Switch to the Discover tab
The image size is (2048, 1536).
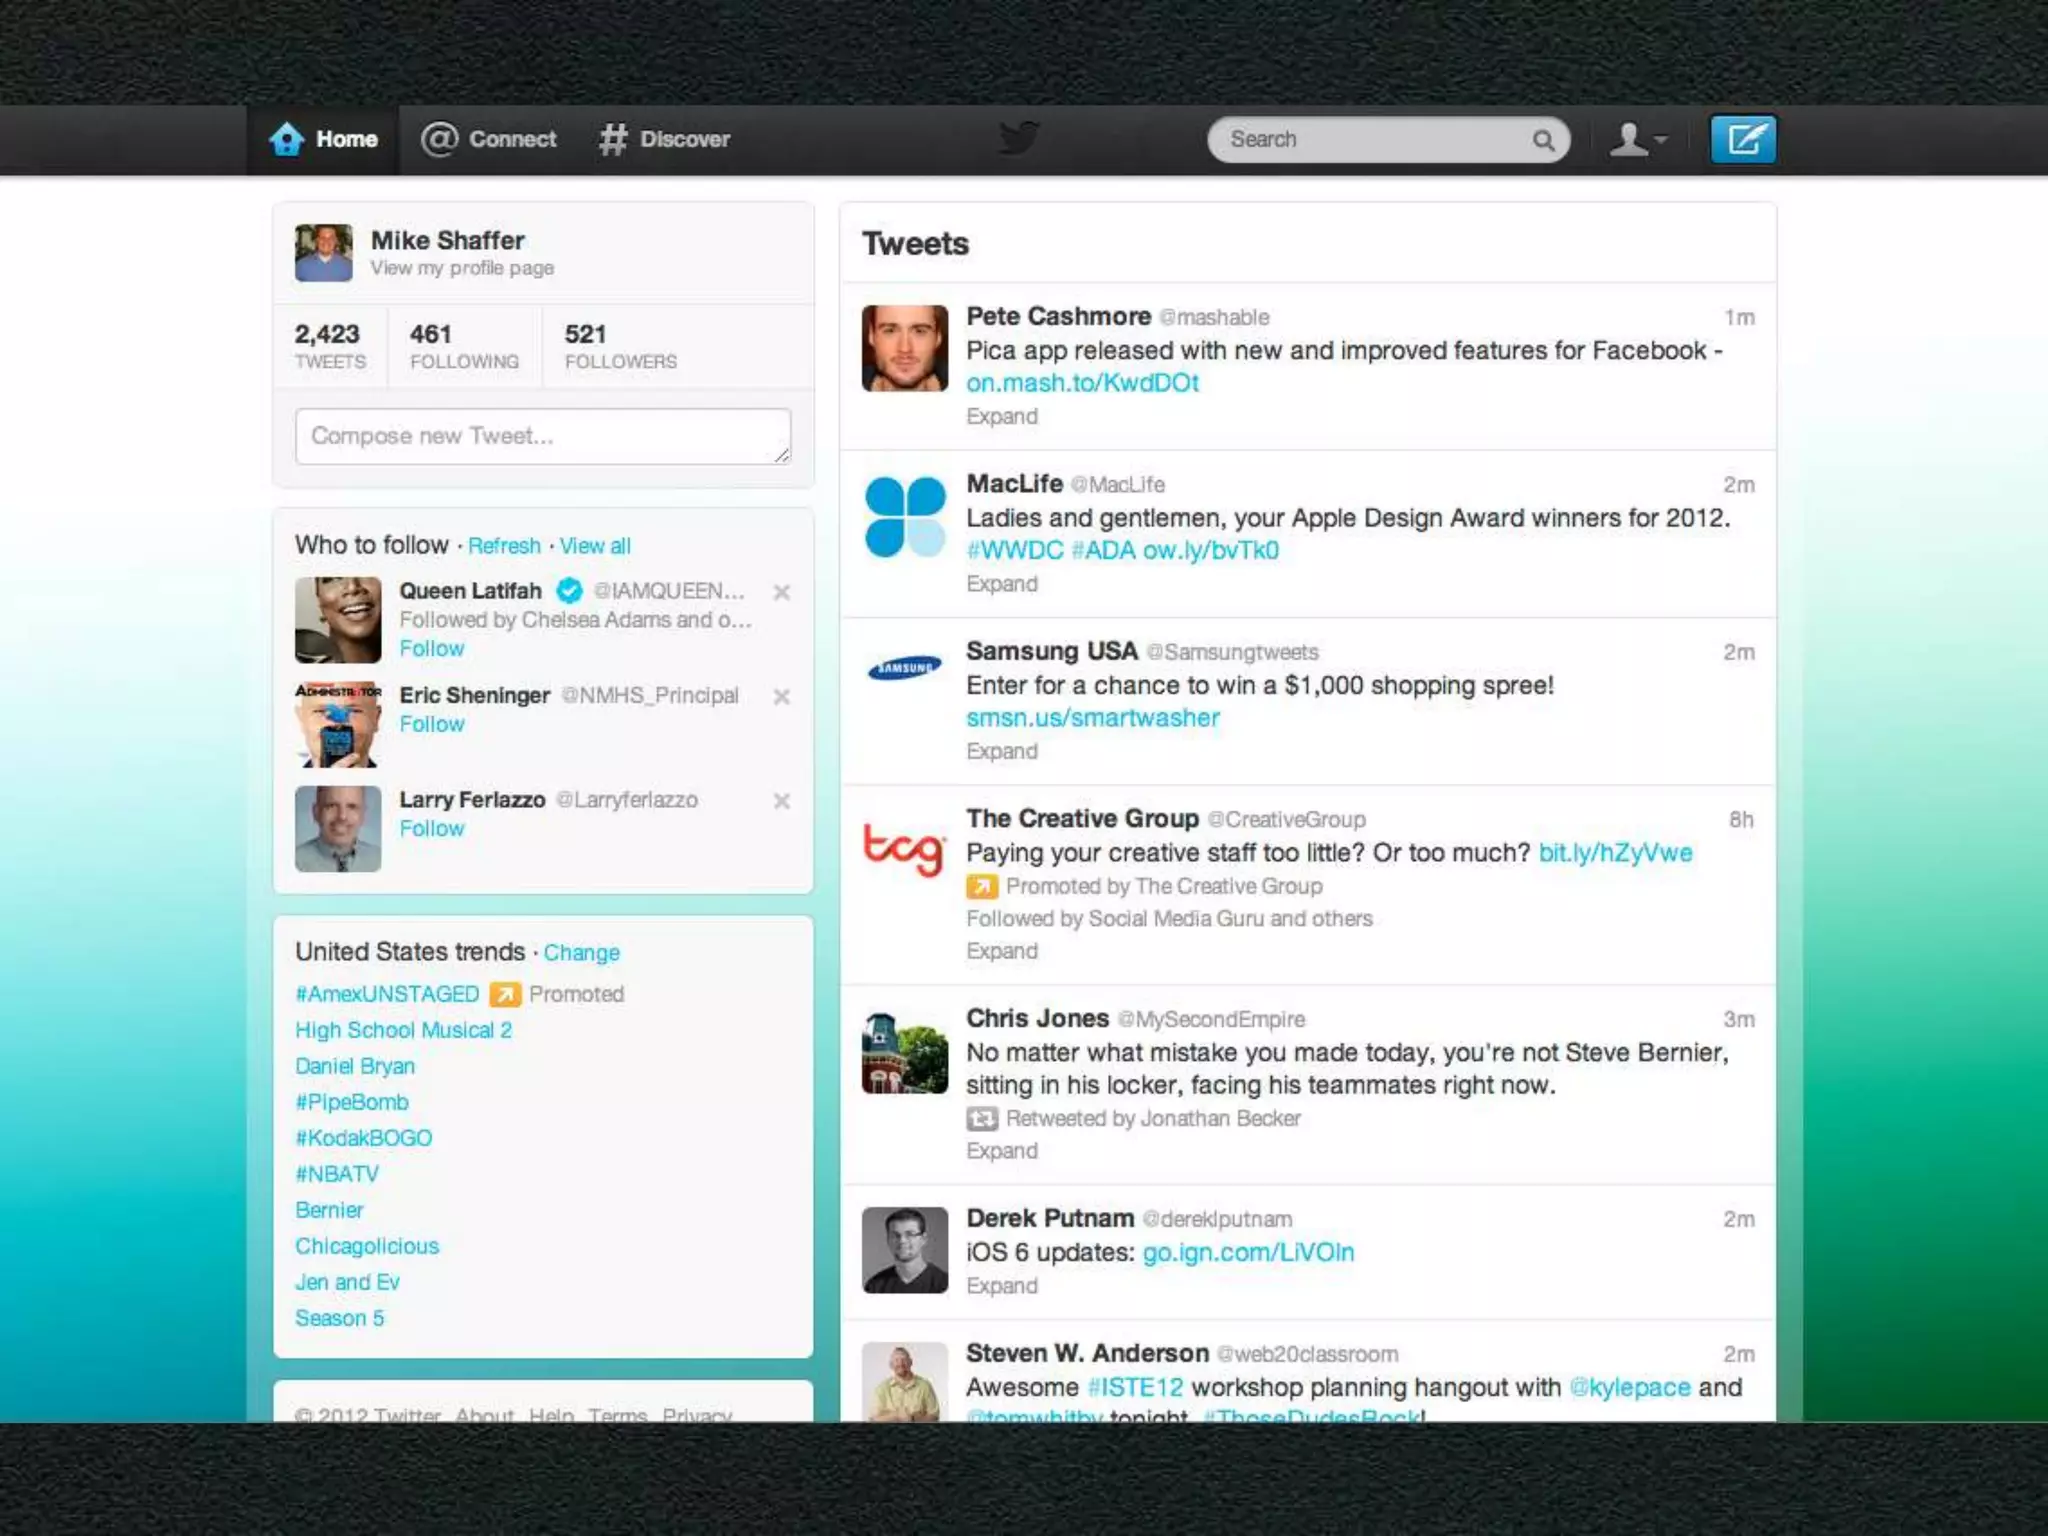(665, 139)
